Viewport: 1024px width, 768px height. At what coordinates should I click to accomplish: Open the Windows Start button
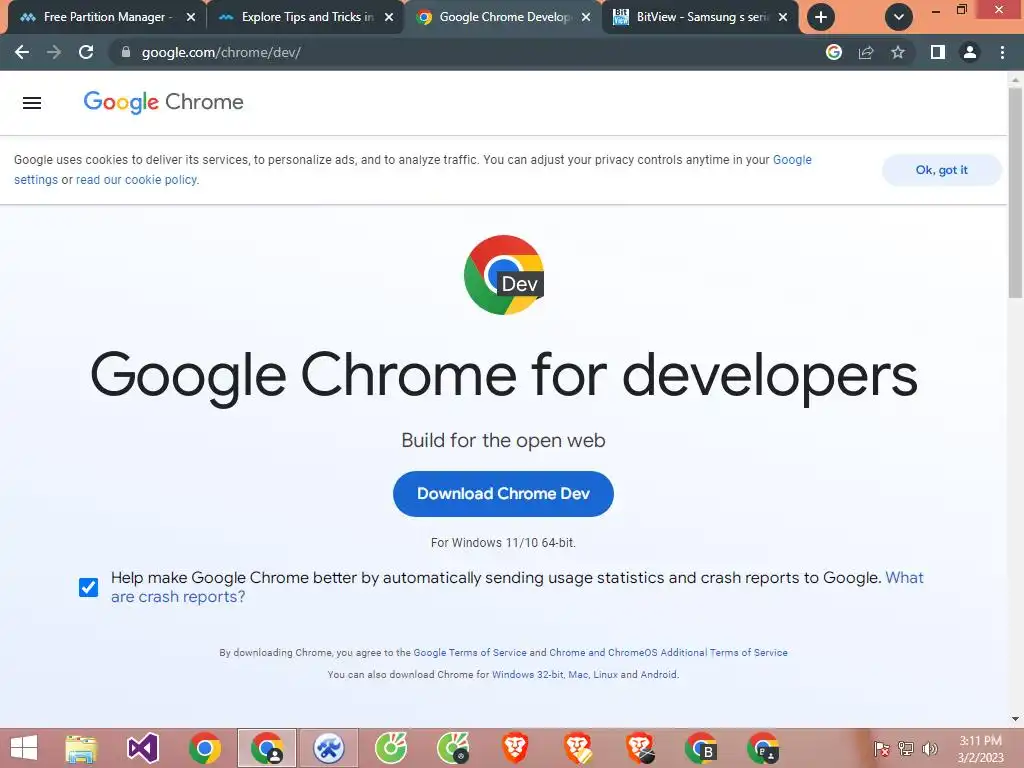point(24,748)
